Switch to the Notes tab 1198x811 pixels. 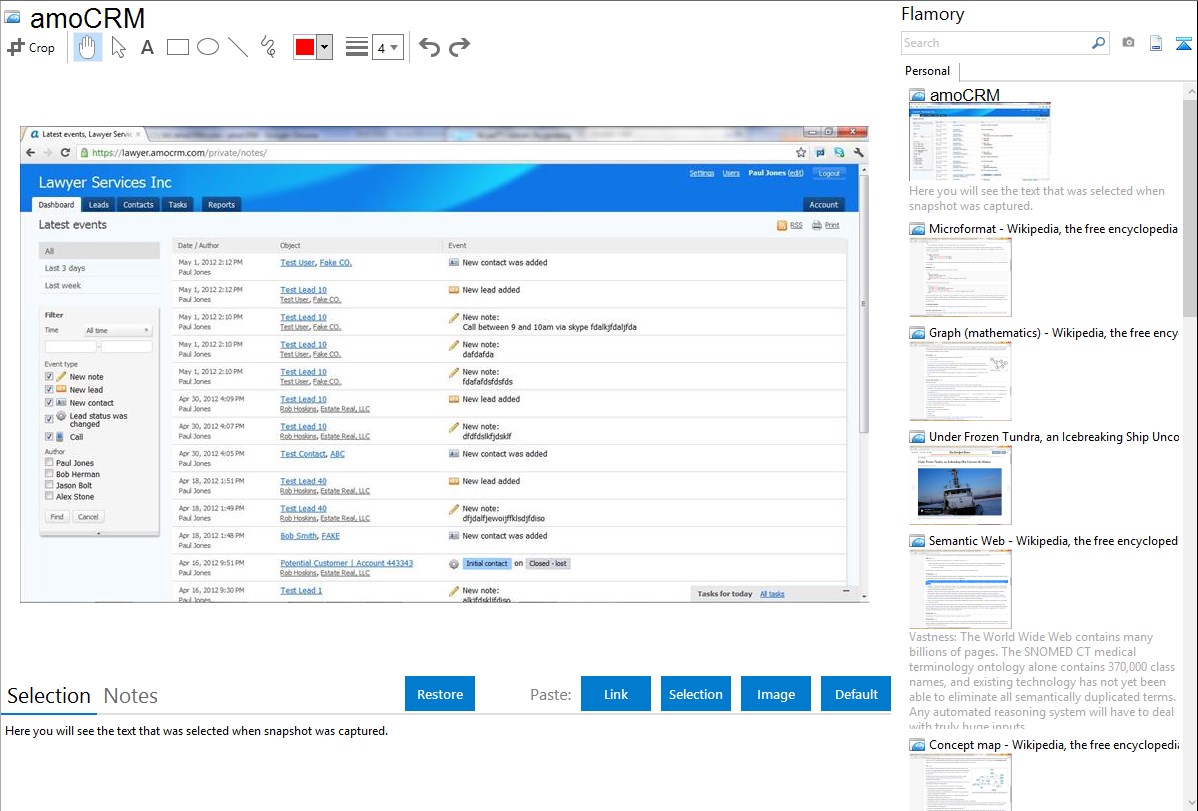(x=131, y=696)
